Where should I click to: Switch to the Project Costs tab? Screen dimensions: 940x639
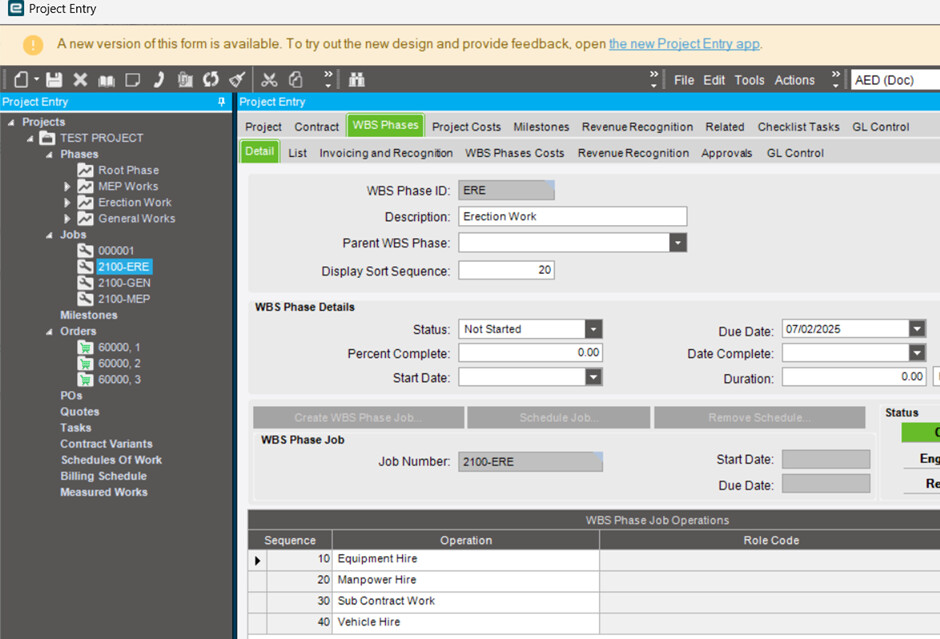pyautogui.click(x=466, y=127)
